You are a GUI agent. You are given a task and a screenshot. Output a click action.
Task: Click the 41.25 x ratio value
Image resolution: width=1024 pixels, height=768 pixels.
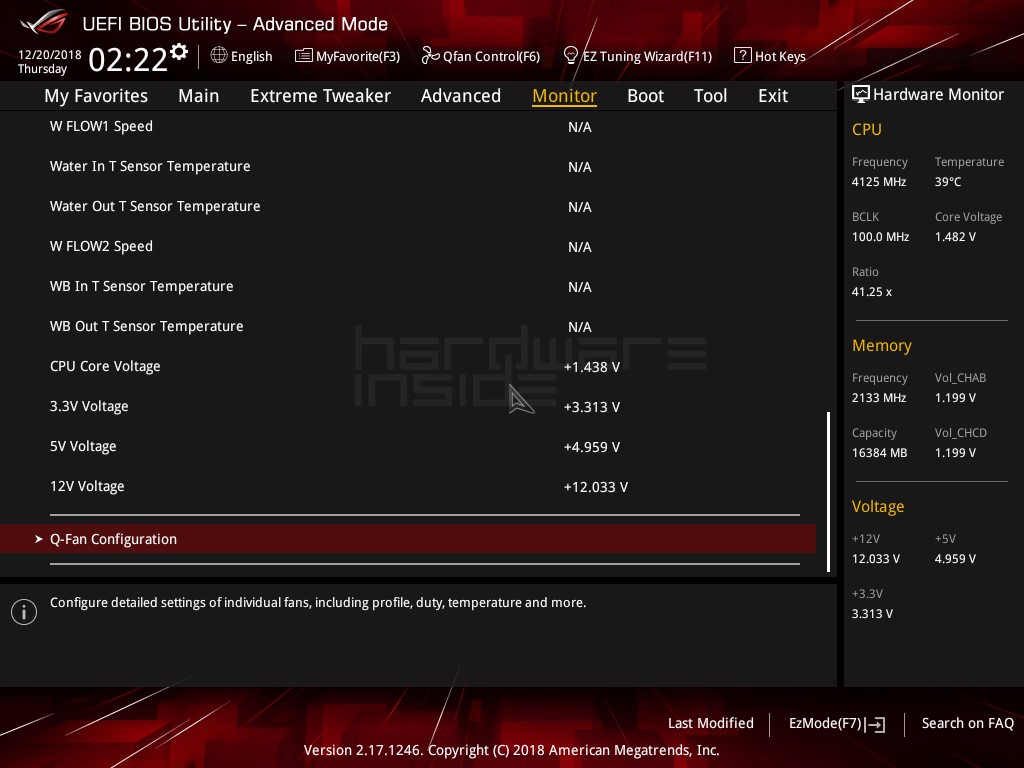coord(872,292)
